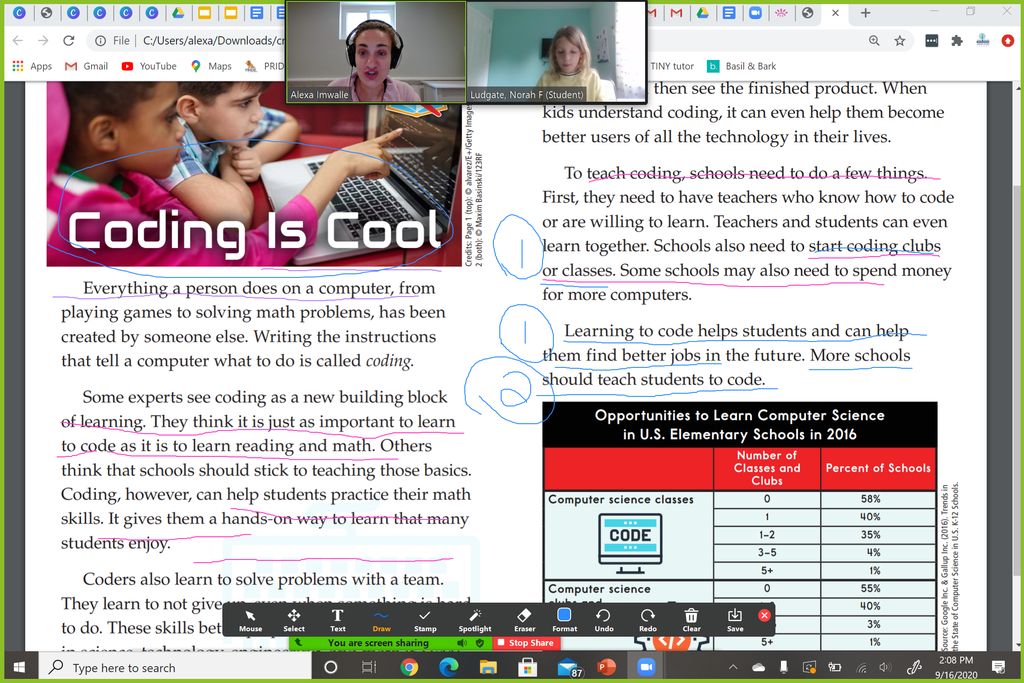This screenshot has height=683, width=1024.
Task: Pick the Text annotation tool
Action: click(x=338, y=620)
